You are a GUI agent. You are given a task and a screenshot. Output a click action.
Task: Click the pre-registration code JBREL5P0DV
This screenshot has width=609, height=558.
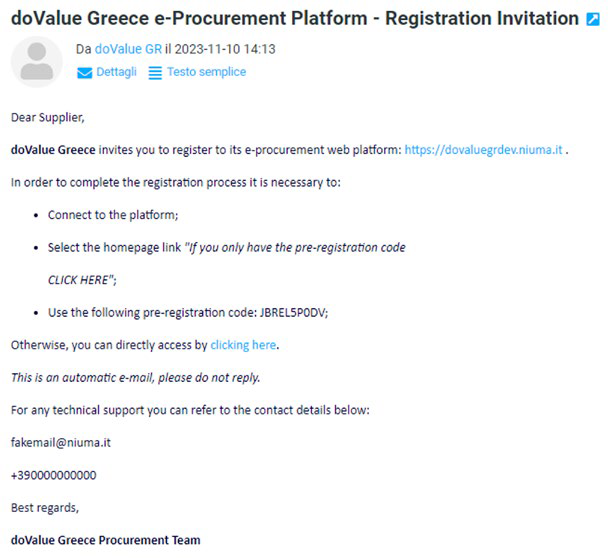pyautogui.click(x=293, y=312)
